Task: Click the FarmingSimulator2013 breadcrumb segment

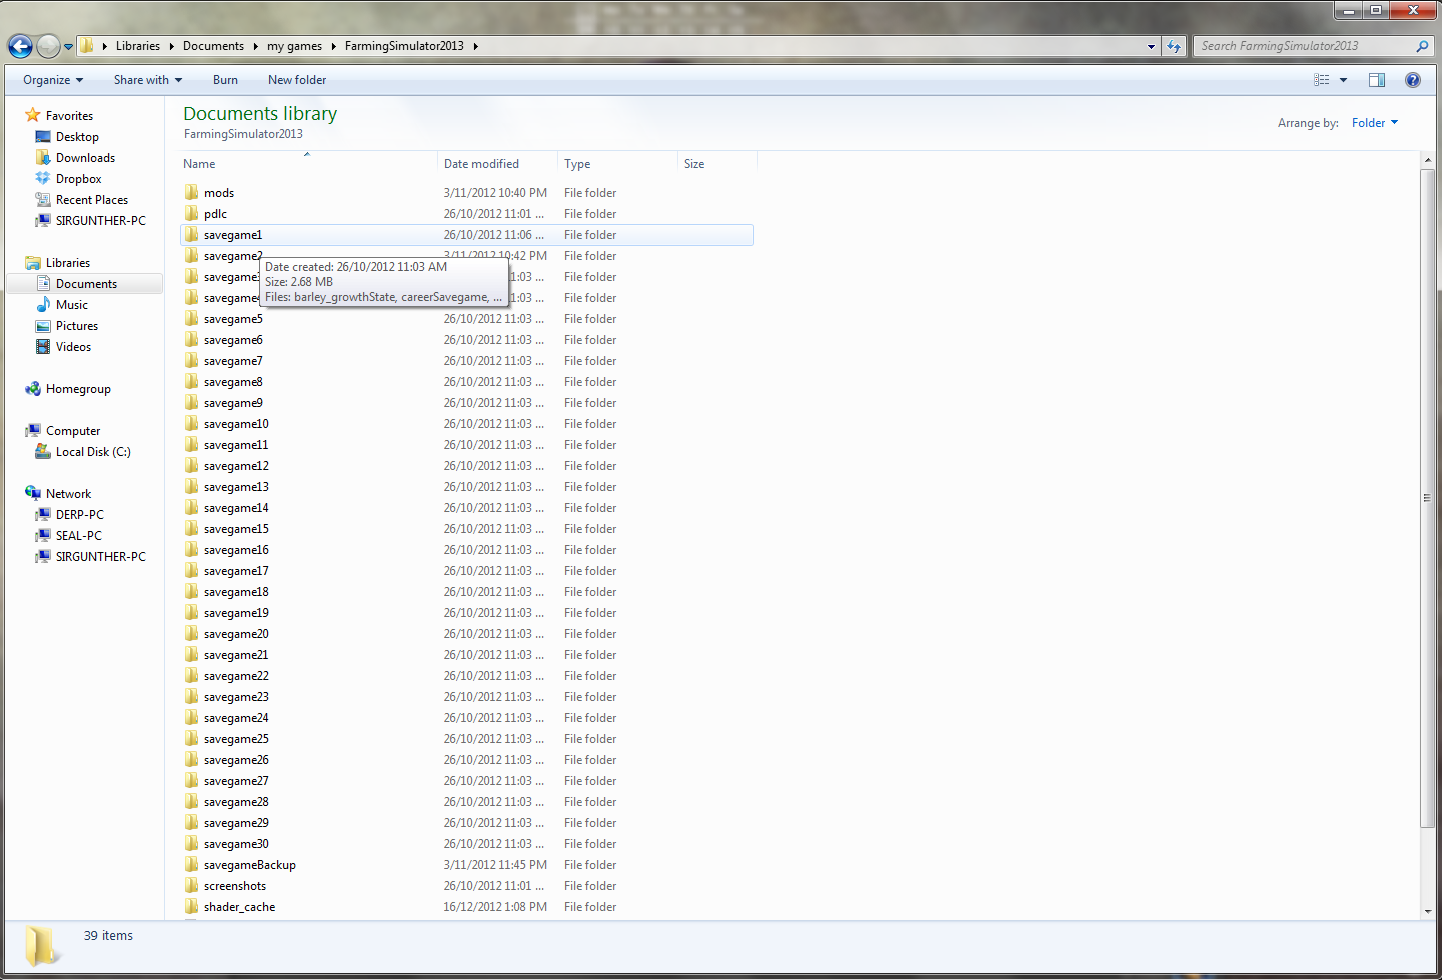Action: tap(404, 46)
